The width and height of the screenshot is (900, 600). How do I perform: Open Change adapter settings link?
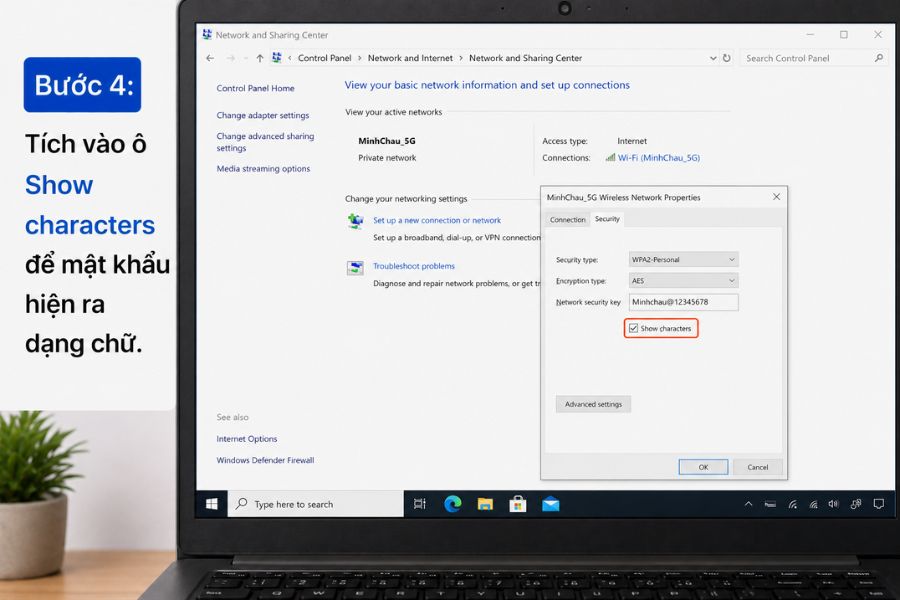tap(263, 115)
